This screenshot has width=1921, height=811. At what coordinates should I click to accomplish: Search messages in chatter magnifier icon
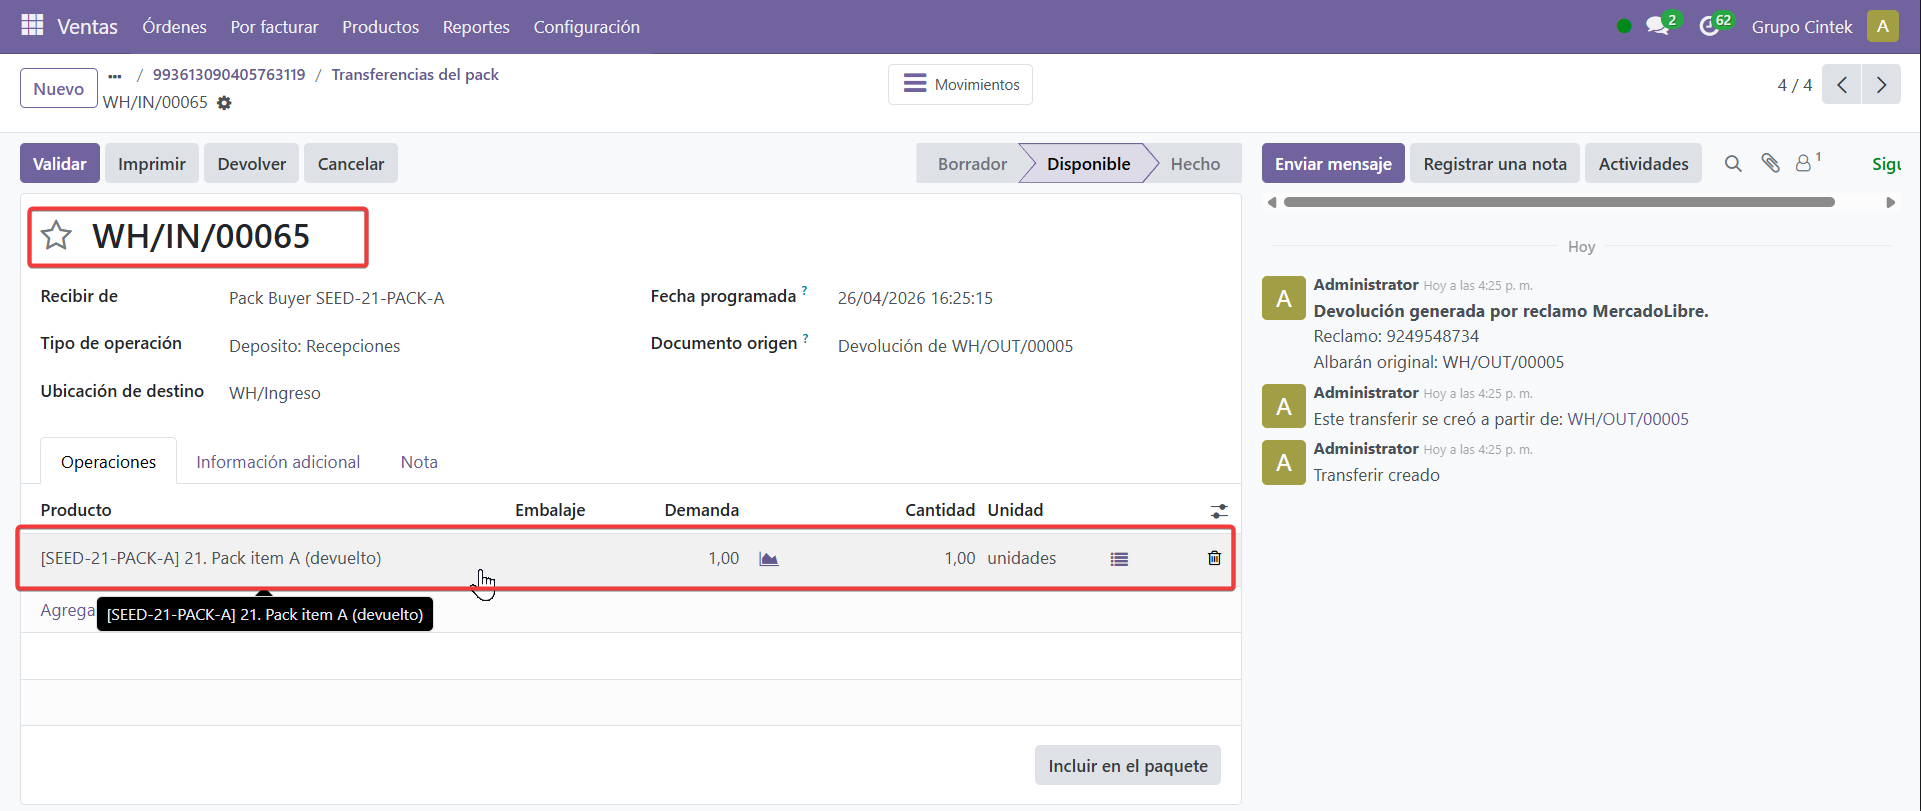[x=1733, y=164]
